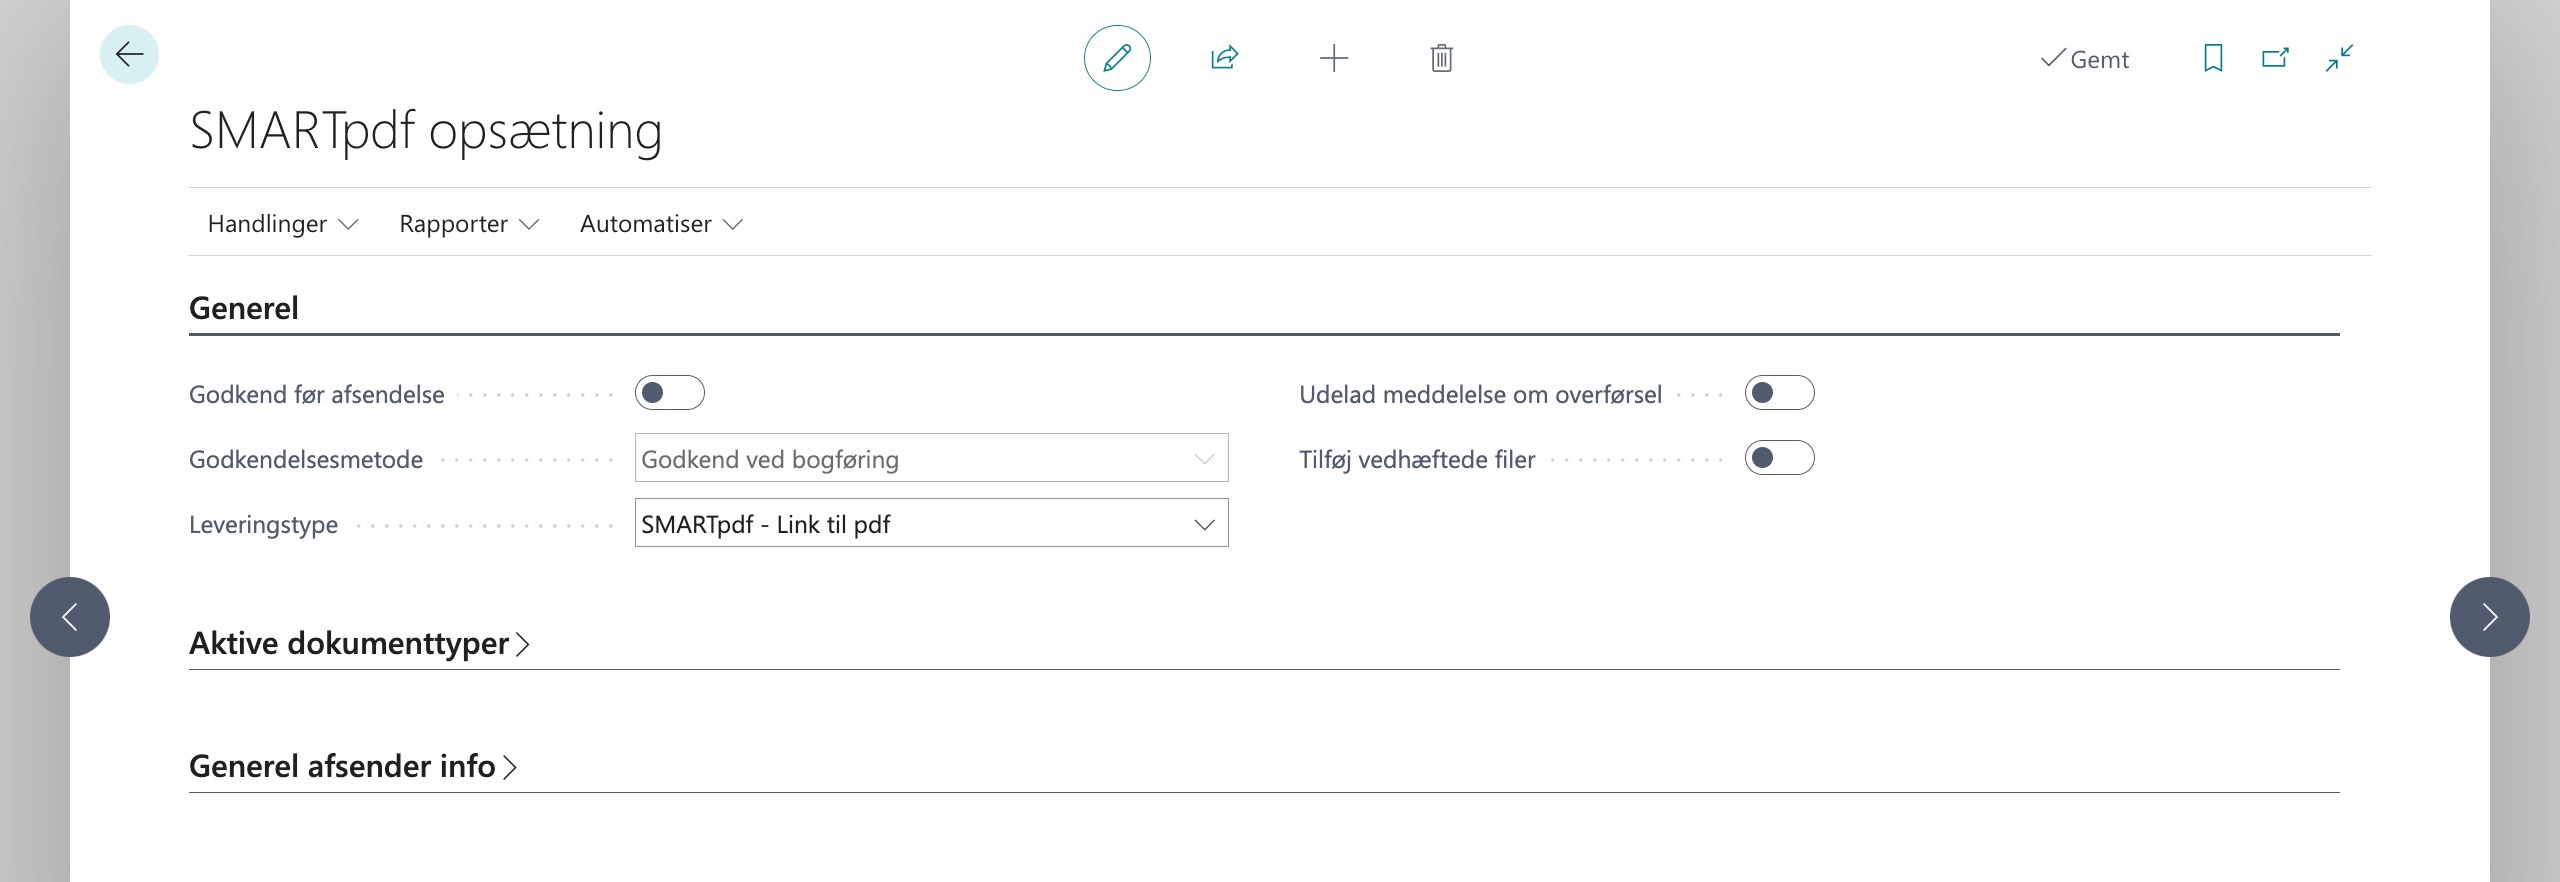The image size is (2560, 882).
Task: Click the pencil edit icon
Action: 1117,58
